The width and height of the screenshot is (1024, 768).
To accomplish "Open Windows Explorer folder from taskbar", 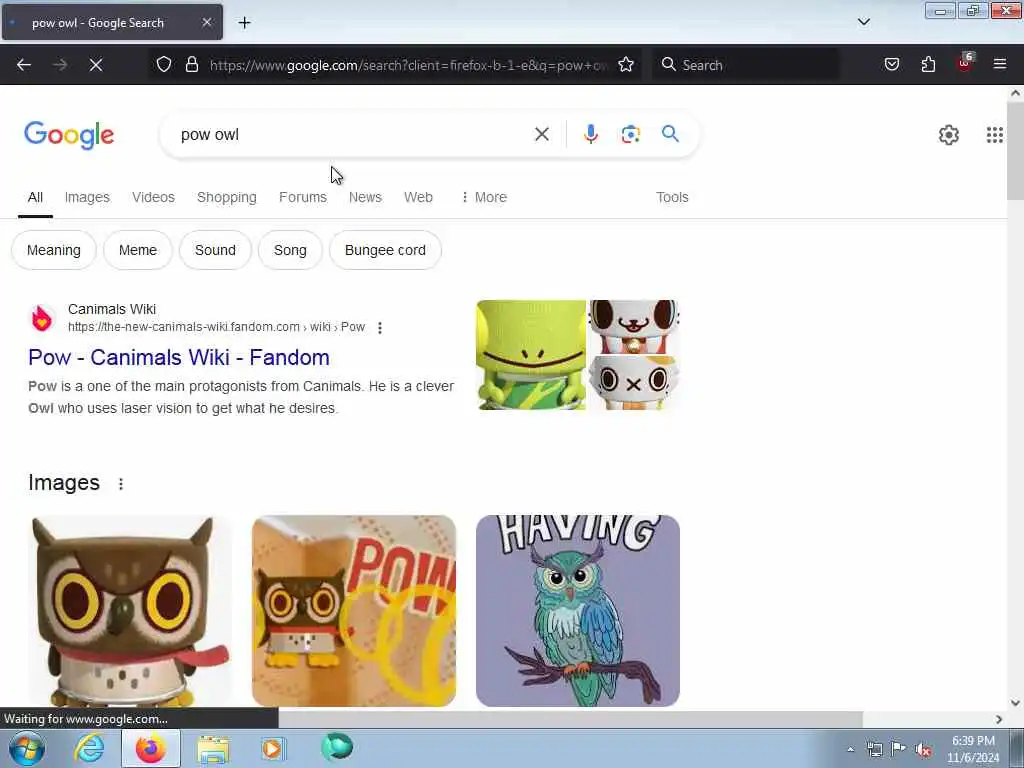I will [213, 749].
